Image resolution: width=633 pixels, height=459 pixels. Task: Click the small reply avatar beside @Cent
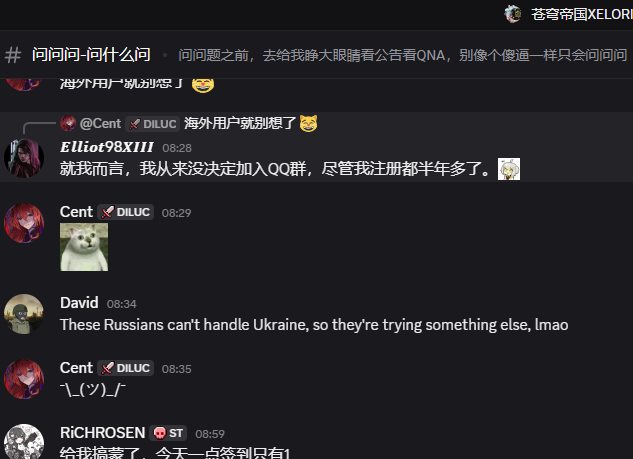coord(68,123)
